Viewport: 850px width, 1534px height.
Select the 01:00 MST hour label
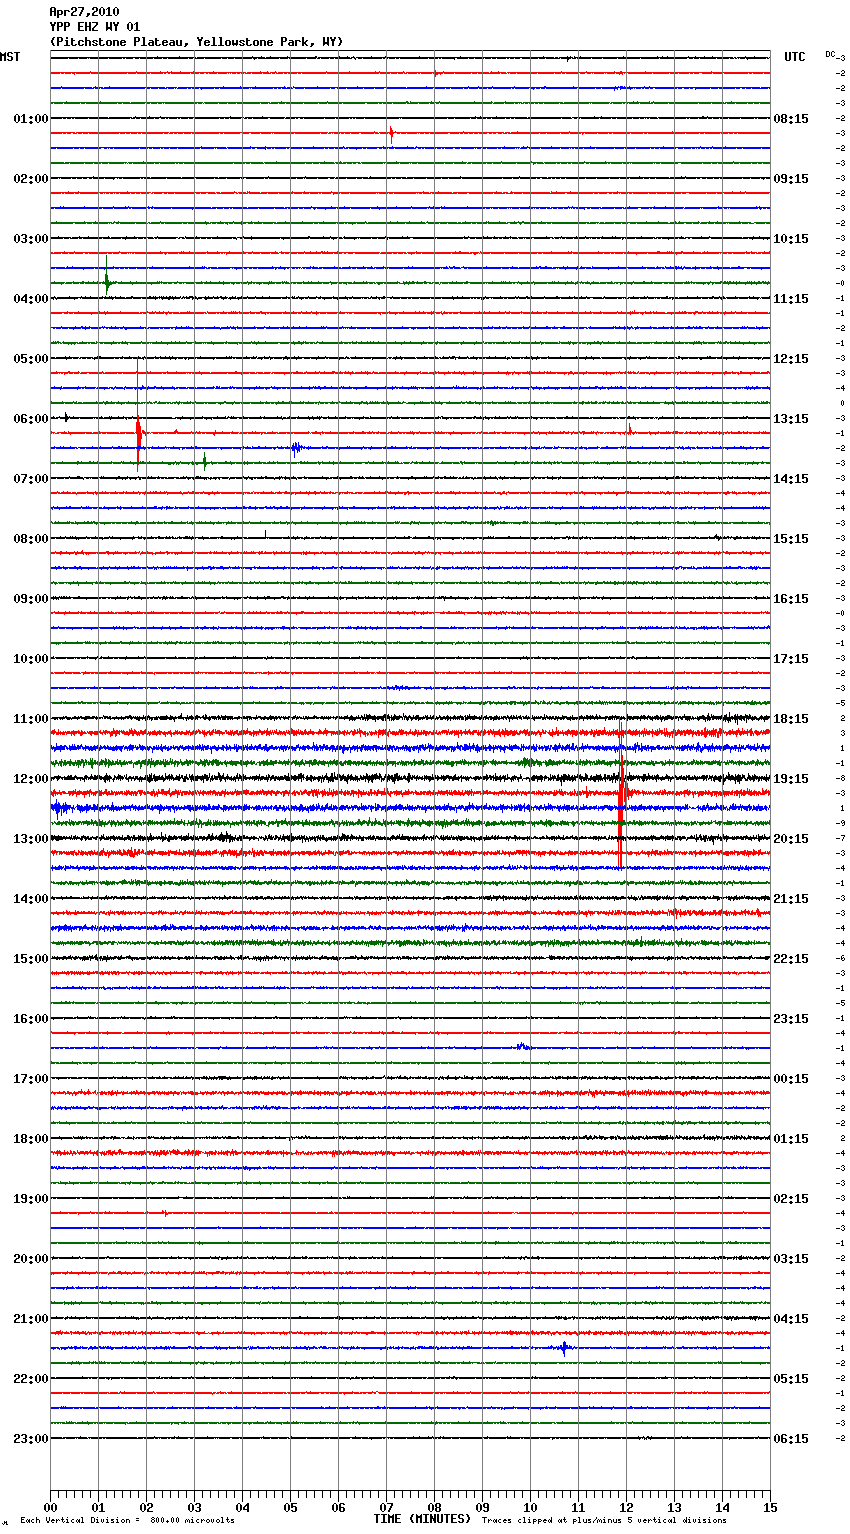[x=30, y=118]
